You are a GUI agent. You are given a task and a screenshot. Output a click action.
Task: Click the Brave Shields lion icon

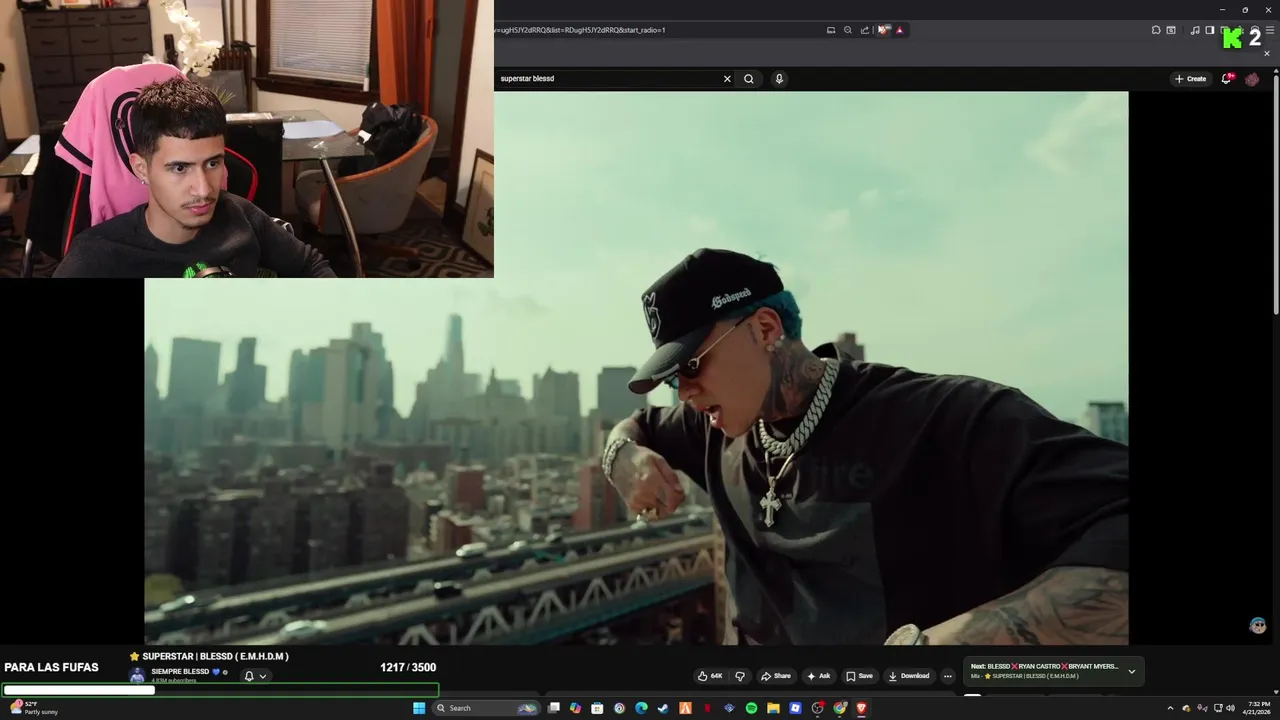click(883, 30)
